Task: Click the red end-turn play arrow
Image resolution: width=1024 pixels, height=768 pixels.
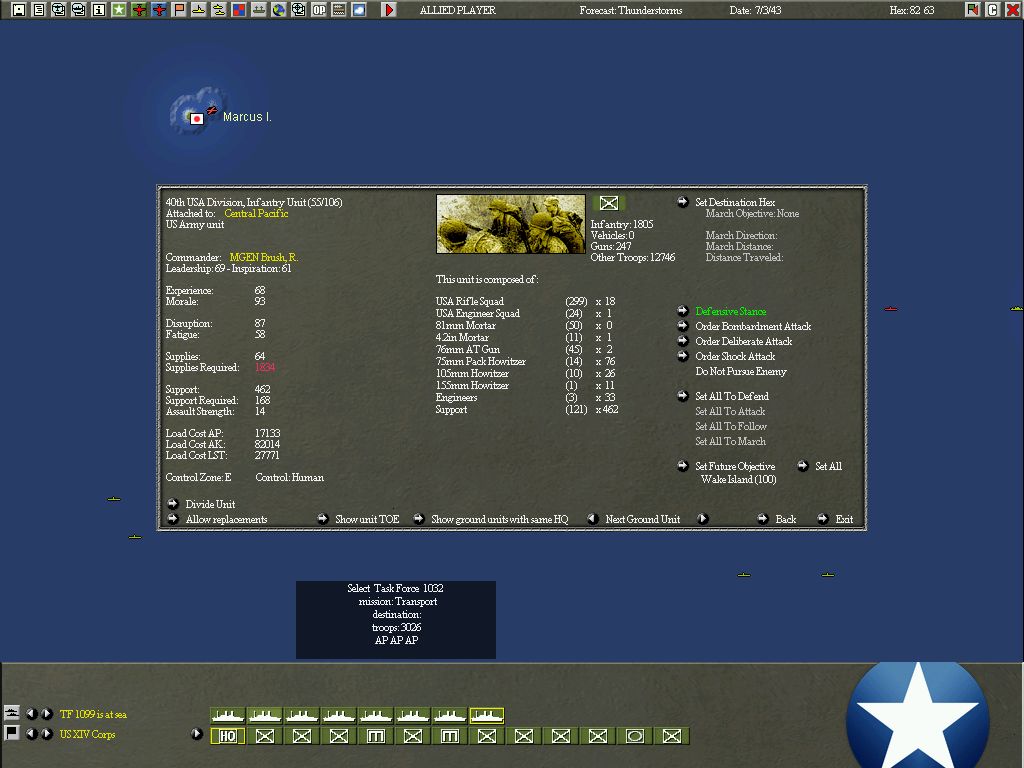Action: pos(389,10)
